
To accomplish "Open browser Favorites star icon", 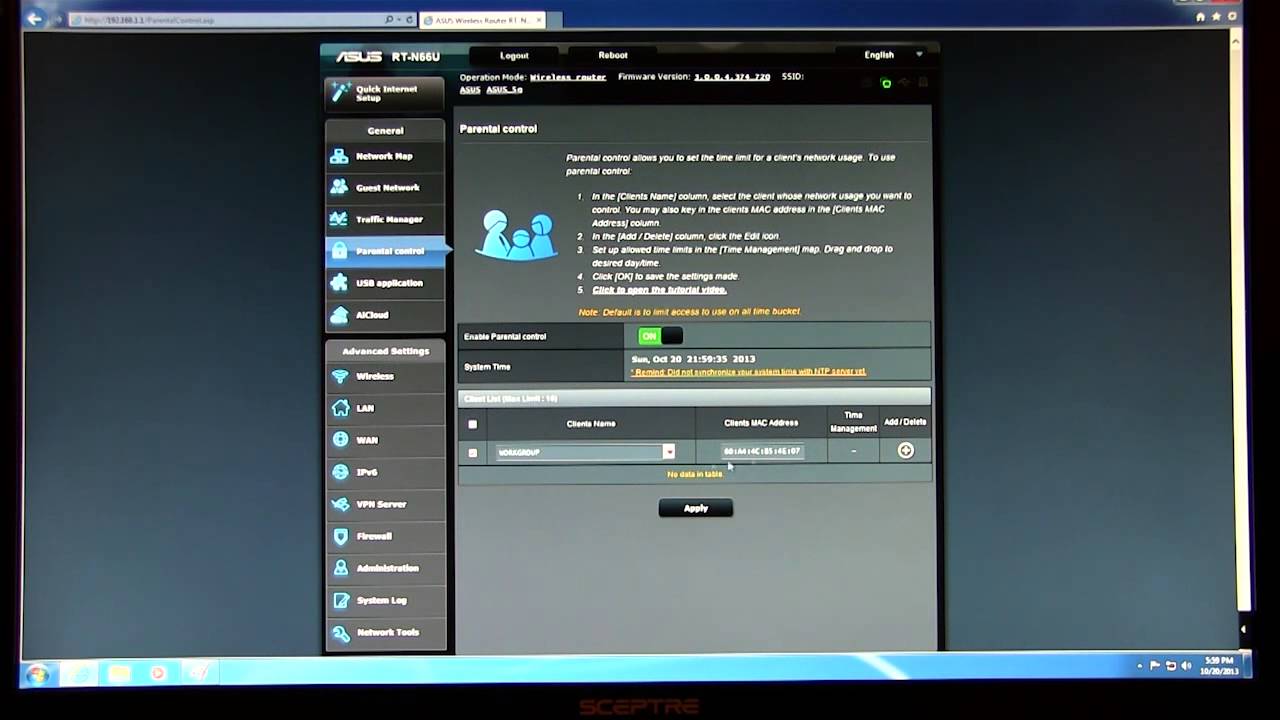I will (x=1214, y=17).
